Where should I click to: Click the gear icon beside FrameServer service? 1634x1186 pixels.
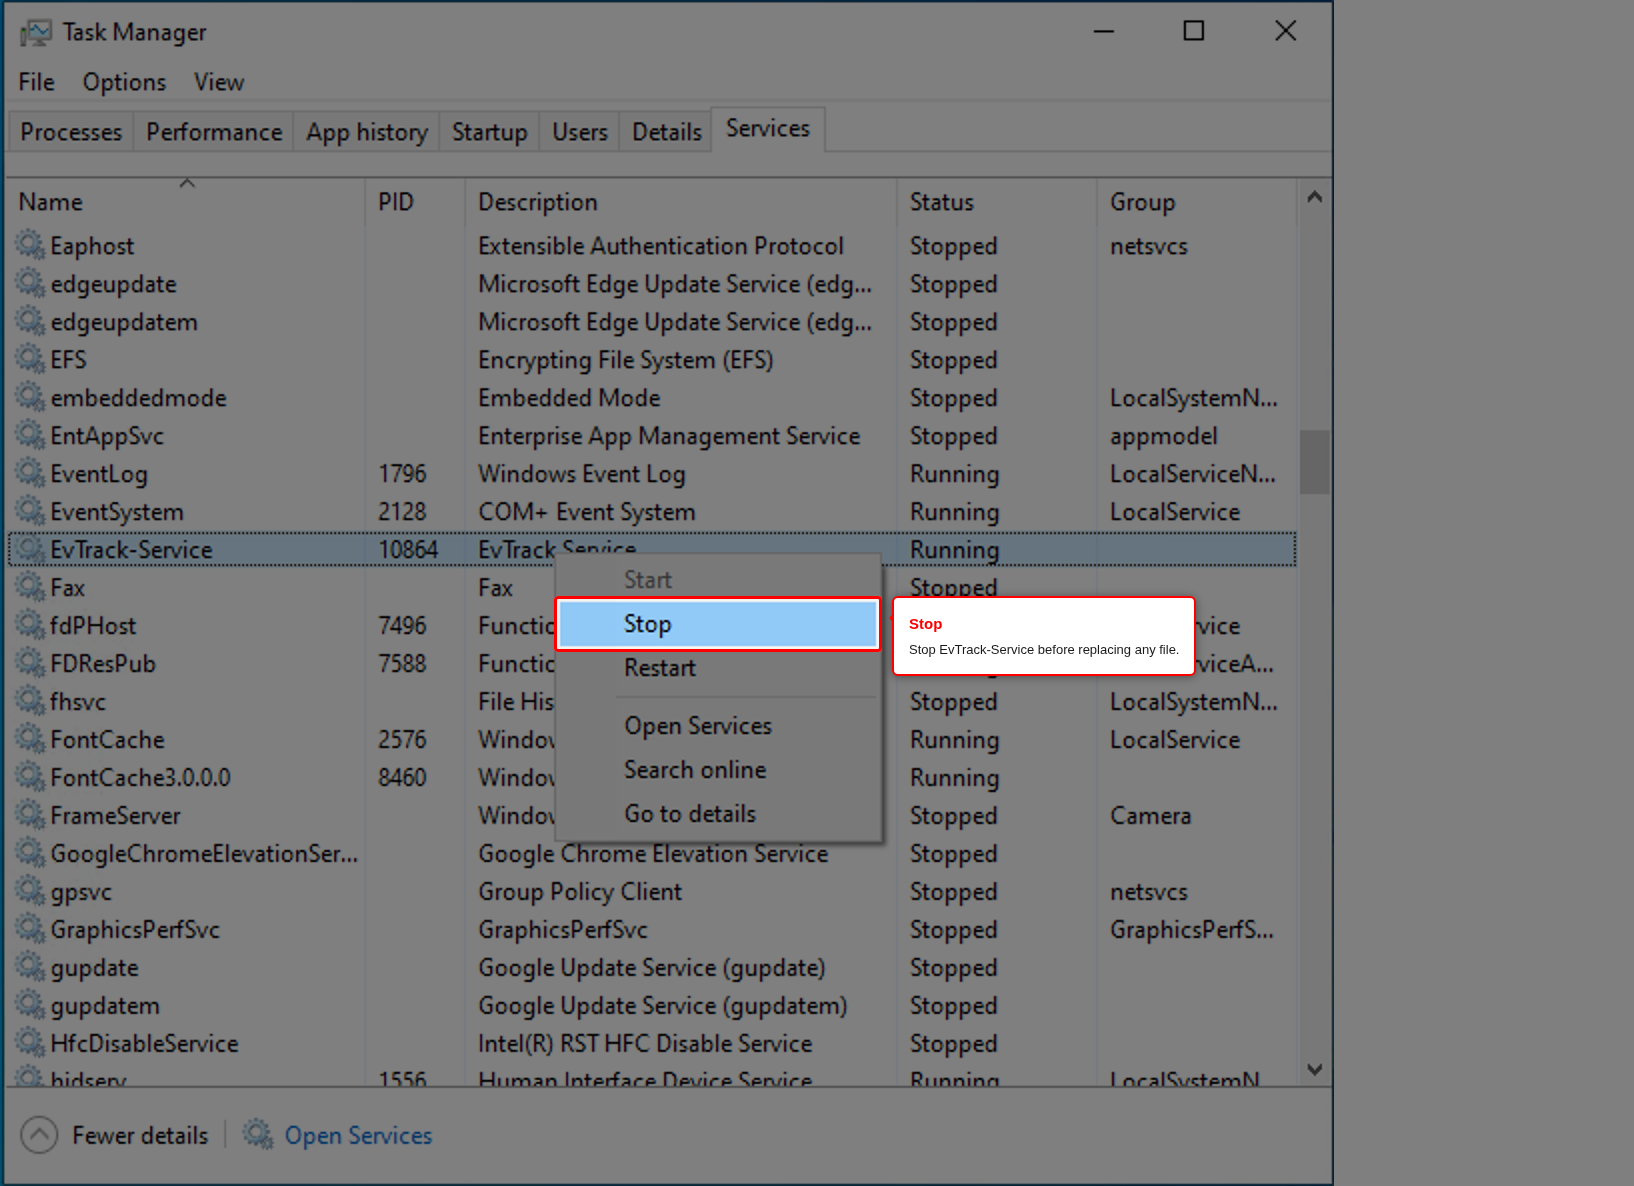[31, 815]
